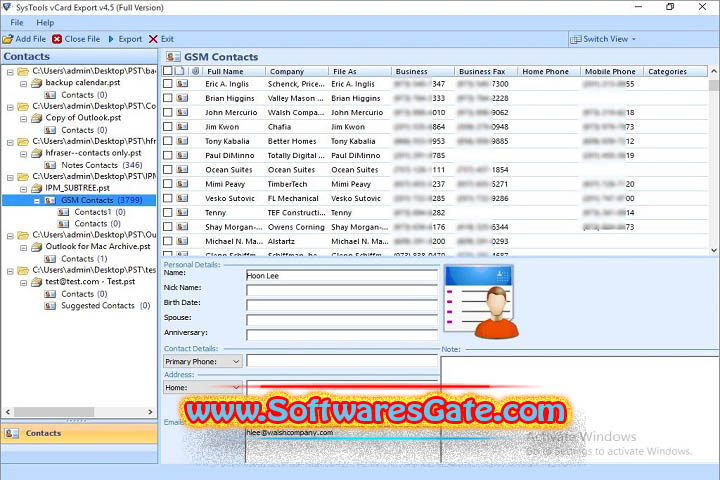Viewport: 720px width, 480px height.
Task: Click the attachment column header icon
Action: point(196,71)
